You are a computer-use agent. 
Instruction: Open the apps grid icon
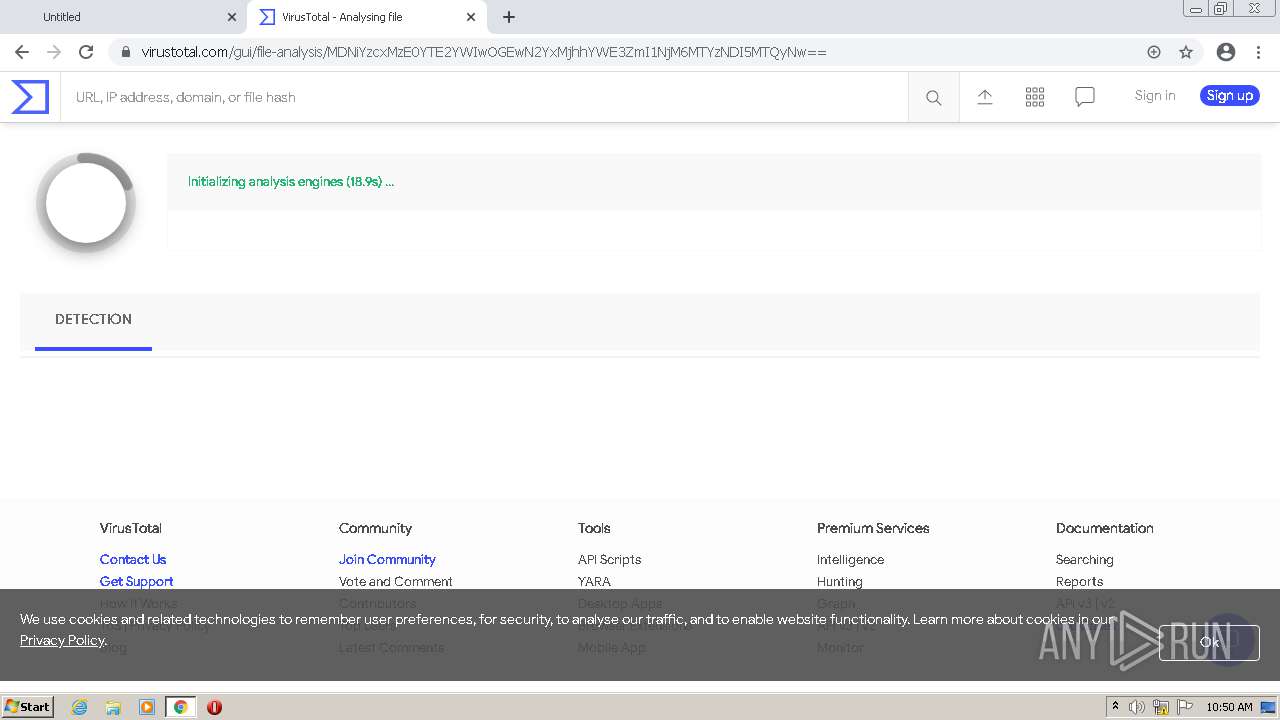(1035, 97)
